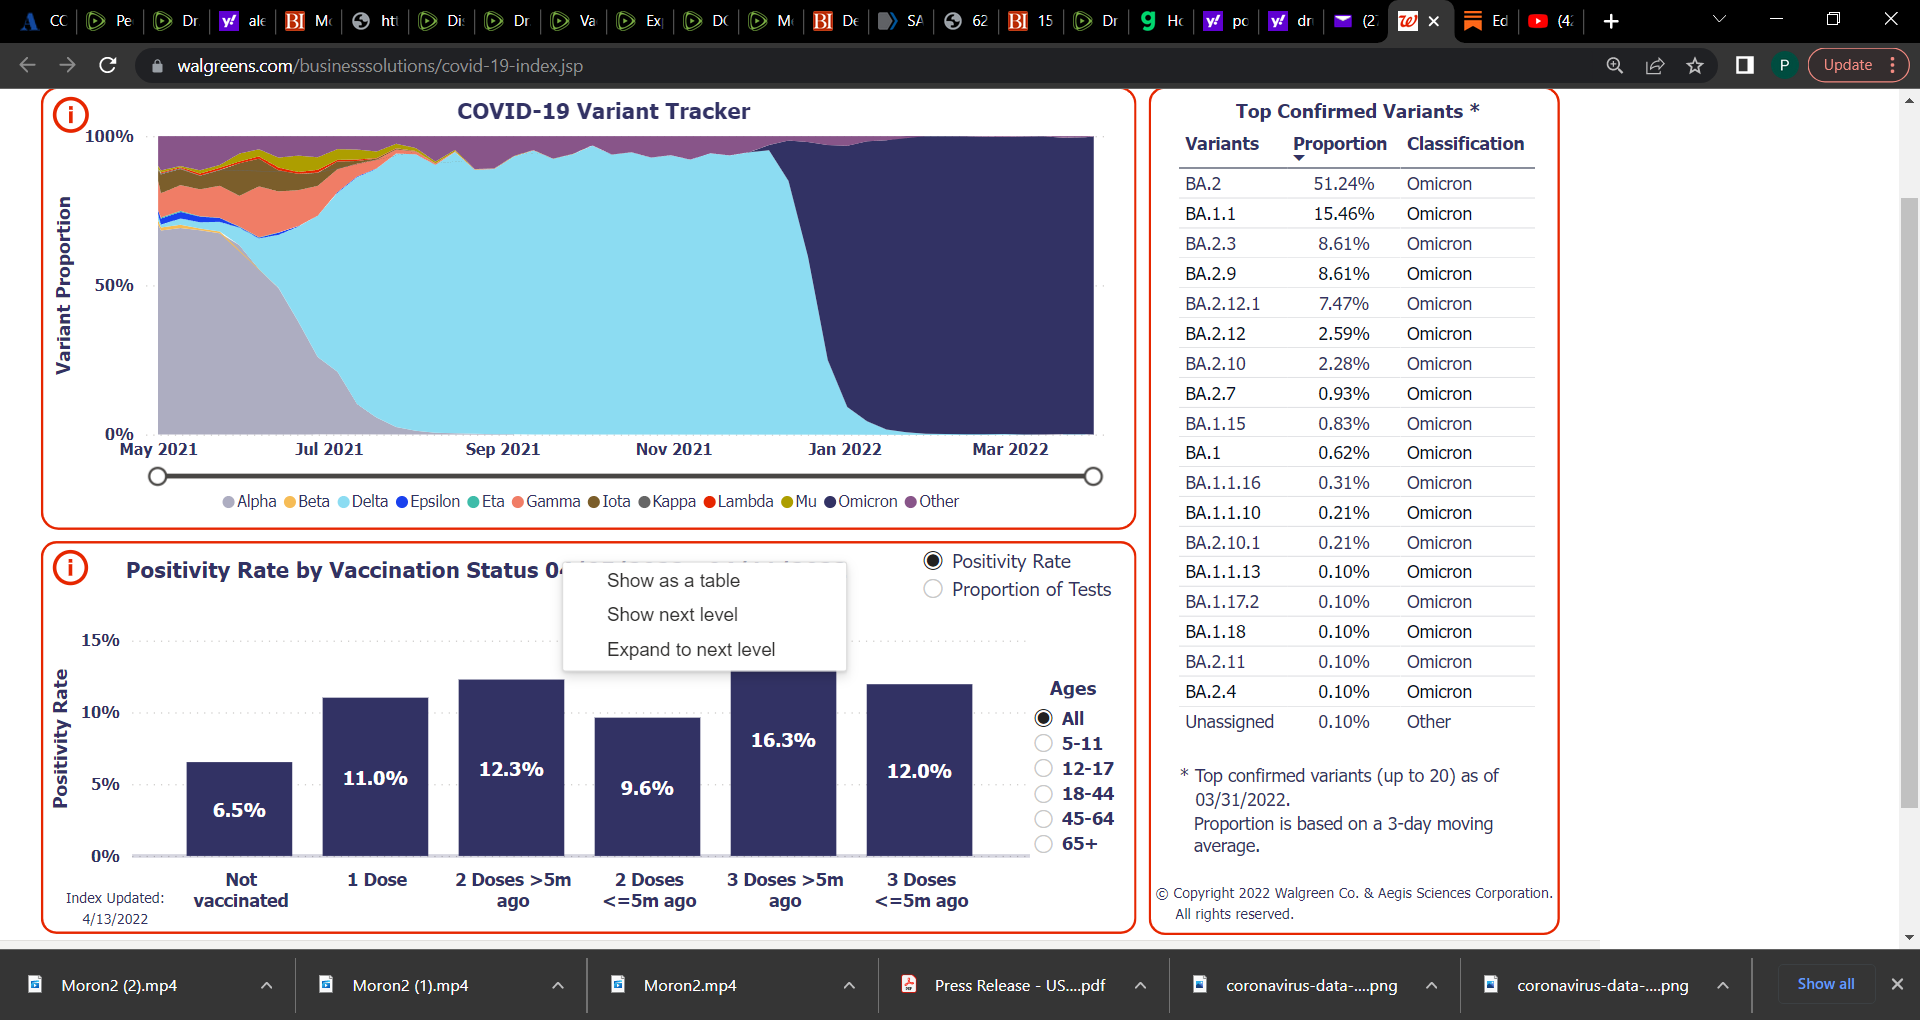Open the browser zoom magnifier icon

pos(1615,65)
